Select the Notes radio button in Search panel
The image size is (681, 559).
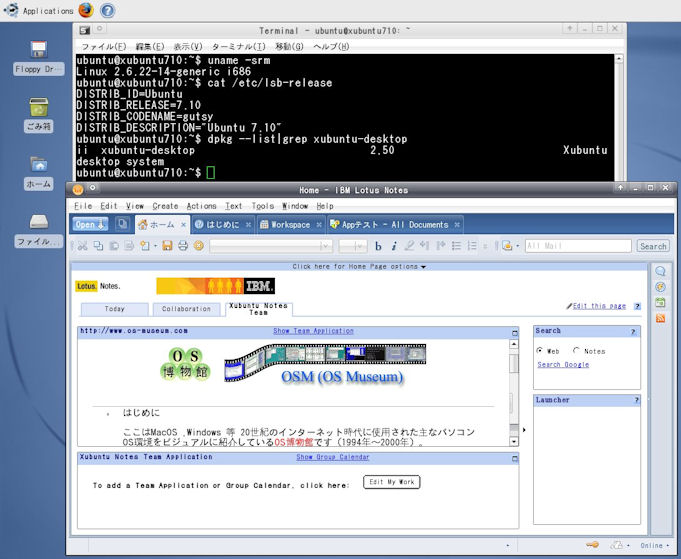576,350
